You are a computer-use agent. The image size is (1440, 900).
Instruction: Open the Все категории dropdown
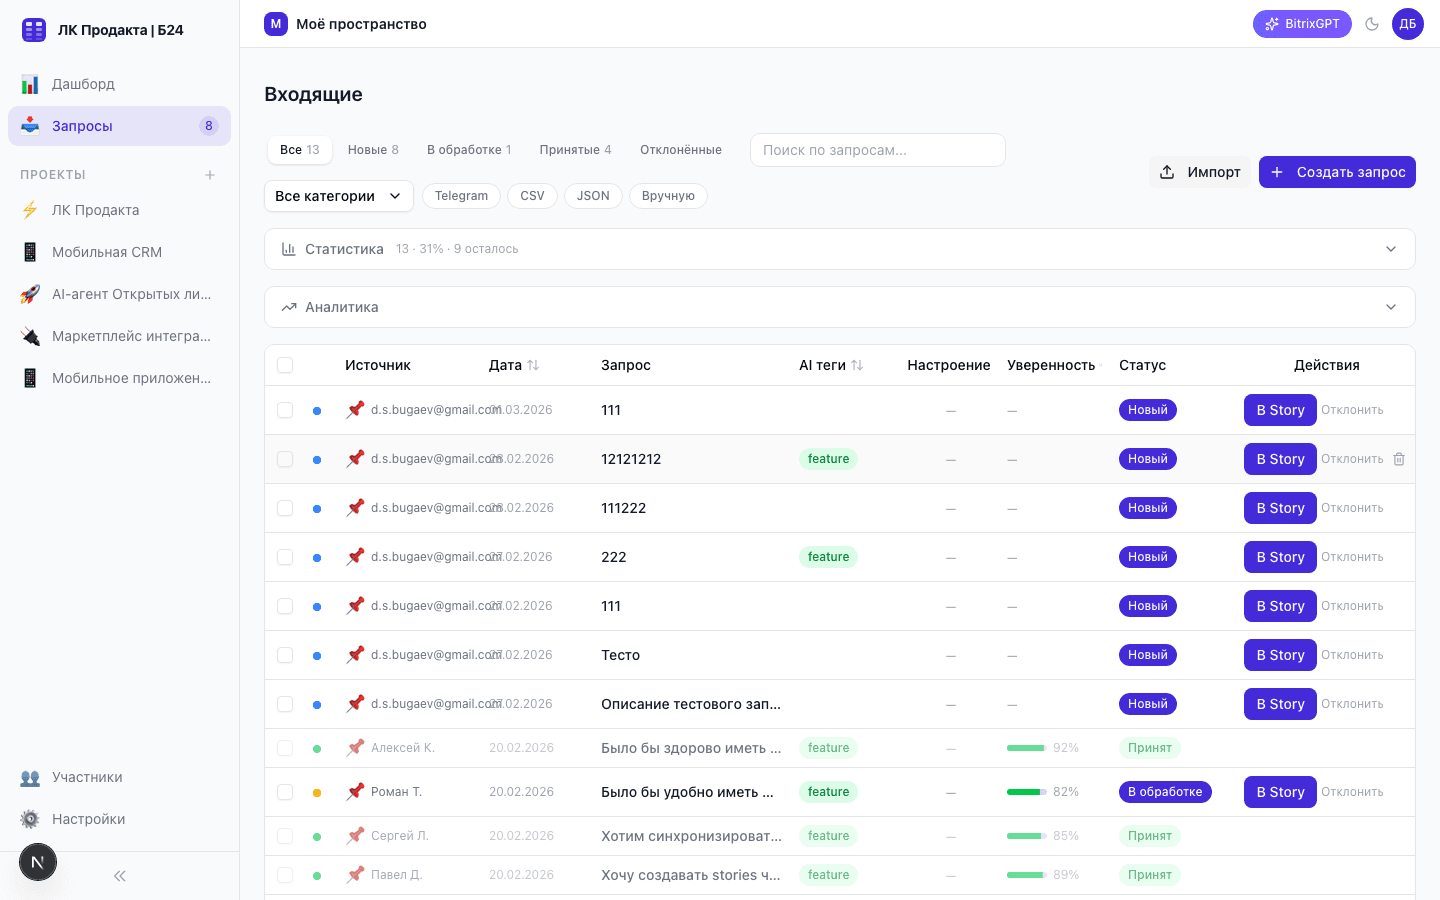click(x=338, y=196)
